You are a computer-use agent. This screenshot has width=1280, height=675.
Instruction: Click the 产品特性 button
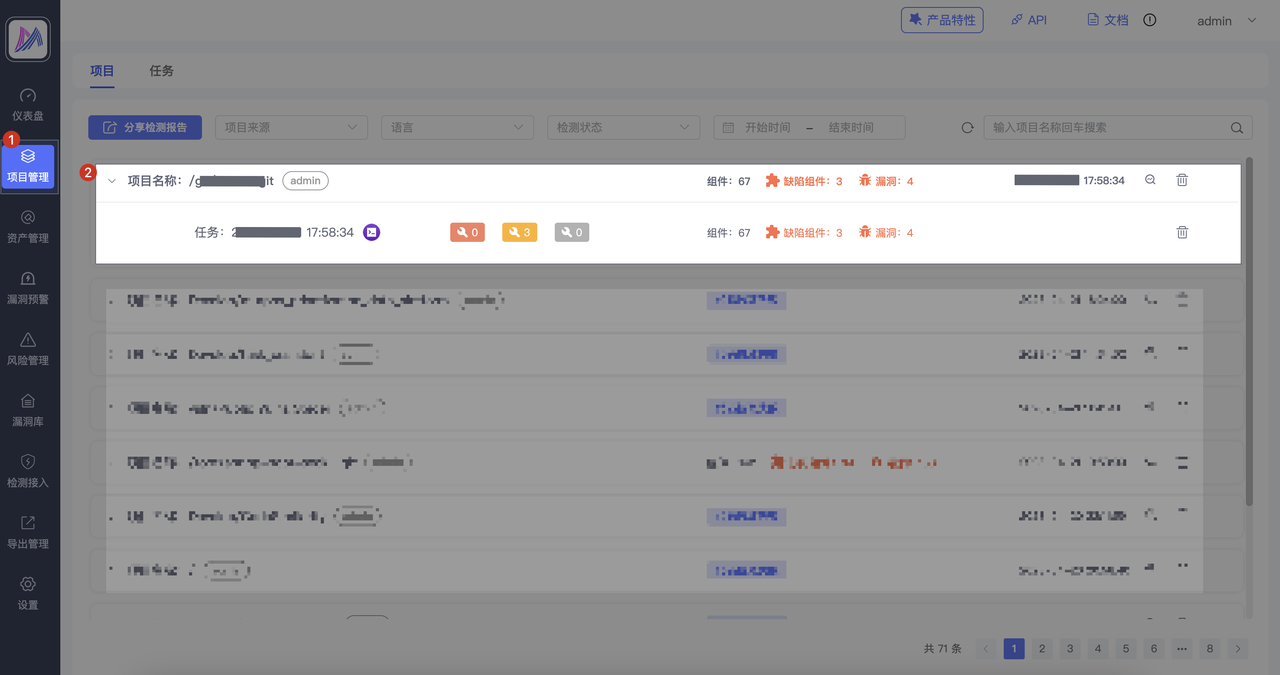pos(942,20)
